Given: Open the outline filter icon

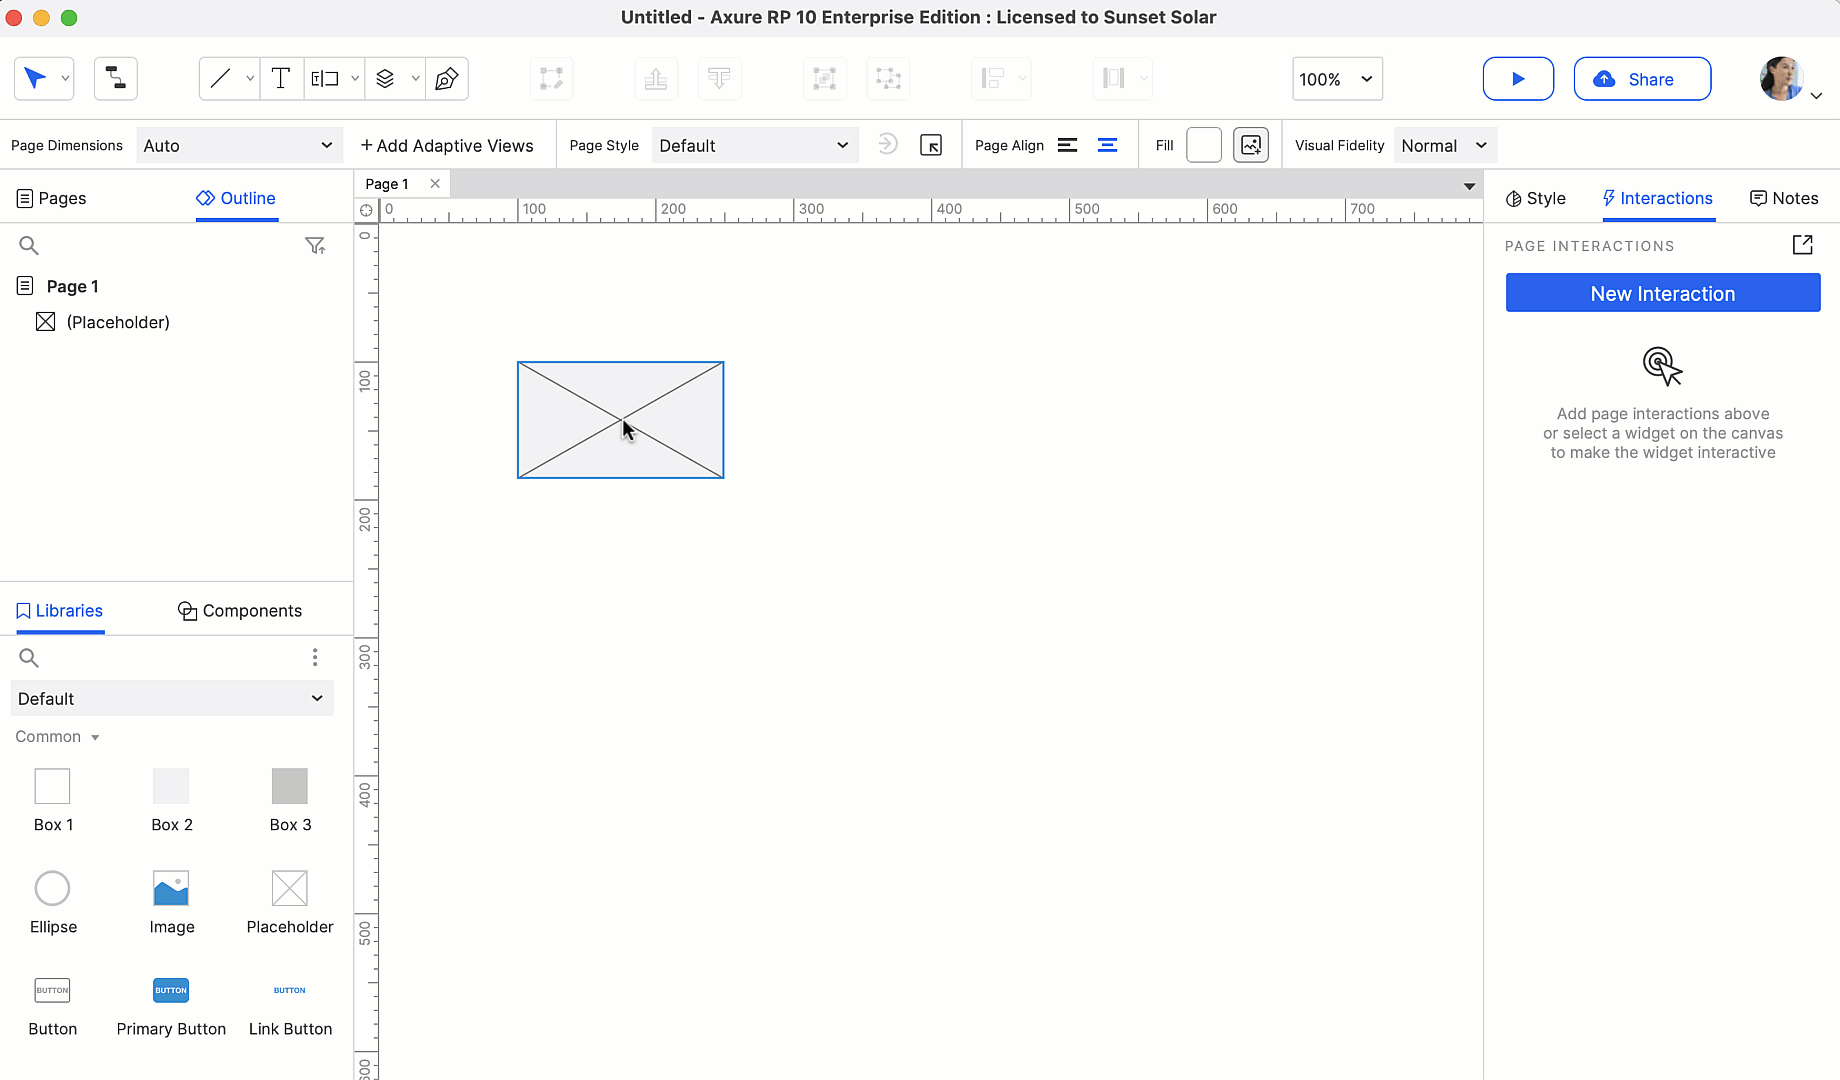Looking at the screenshot, I should [315, 245].
